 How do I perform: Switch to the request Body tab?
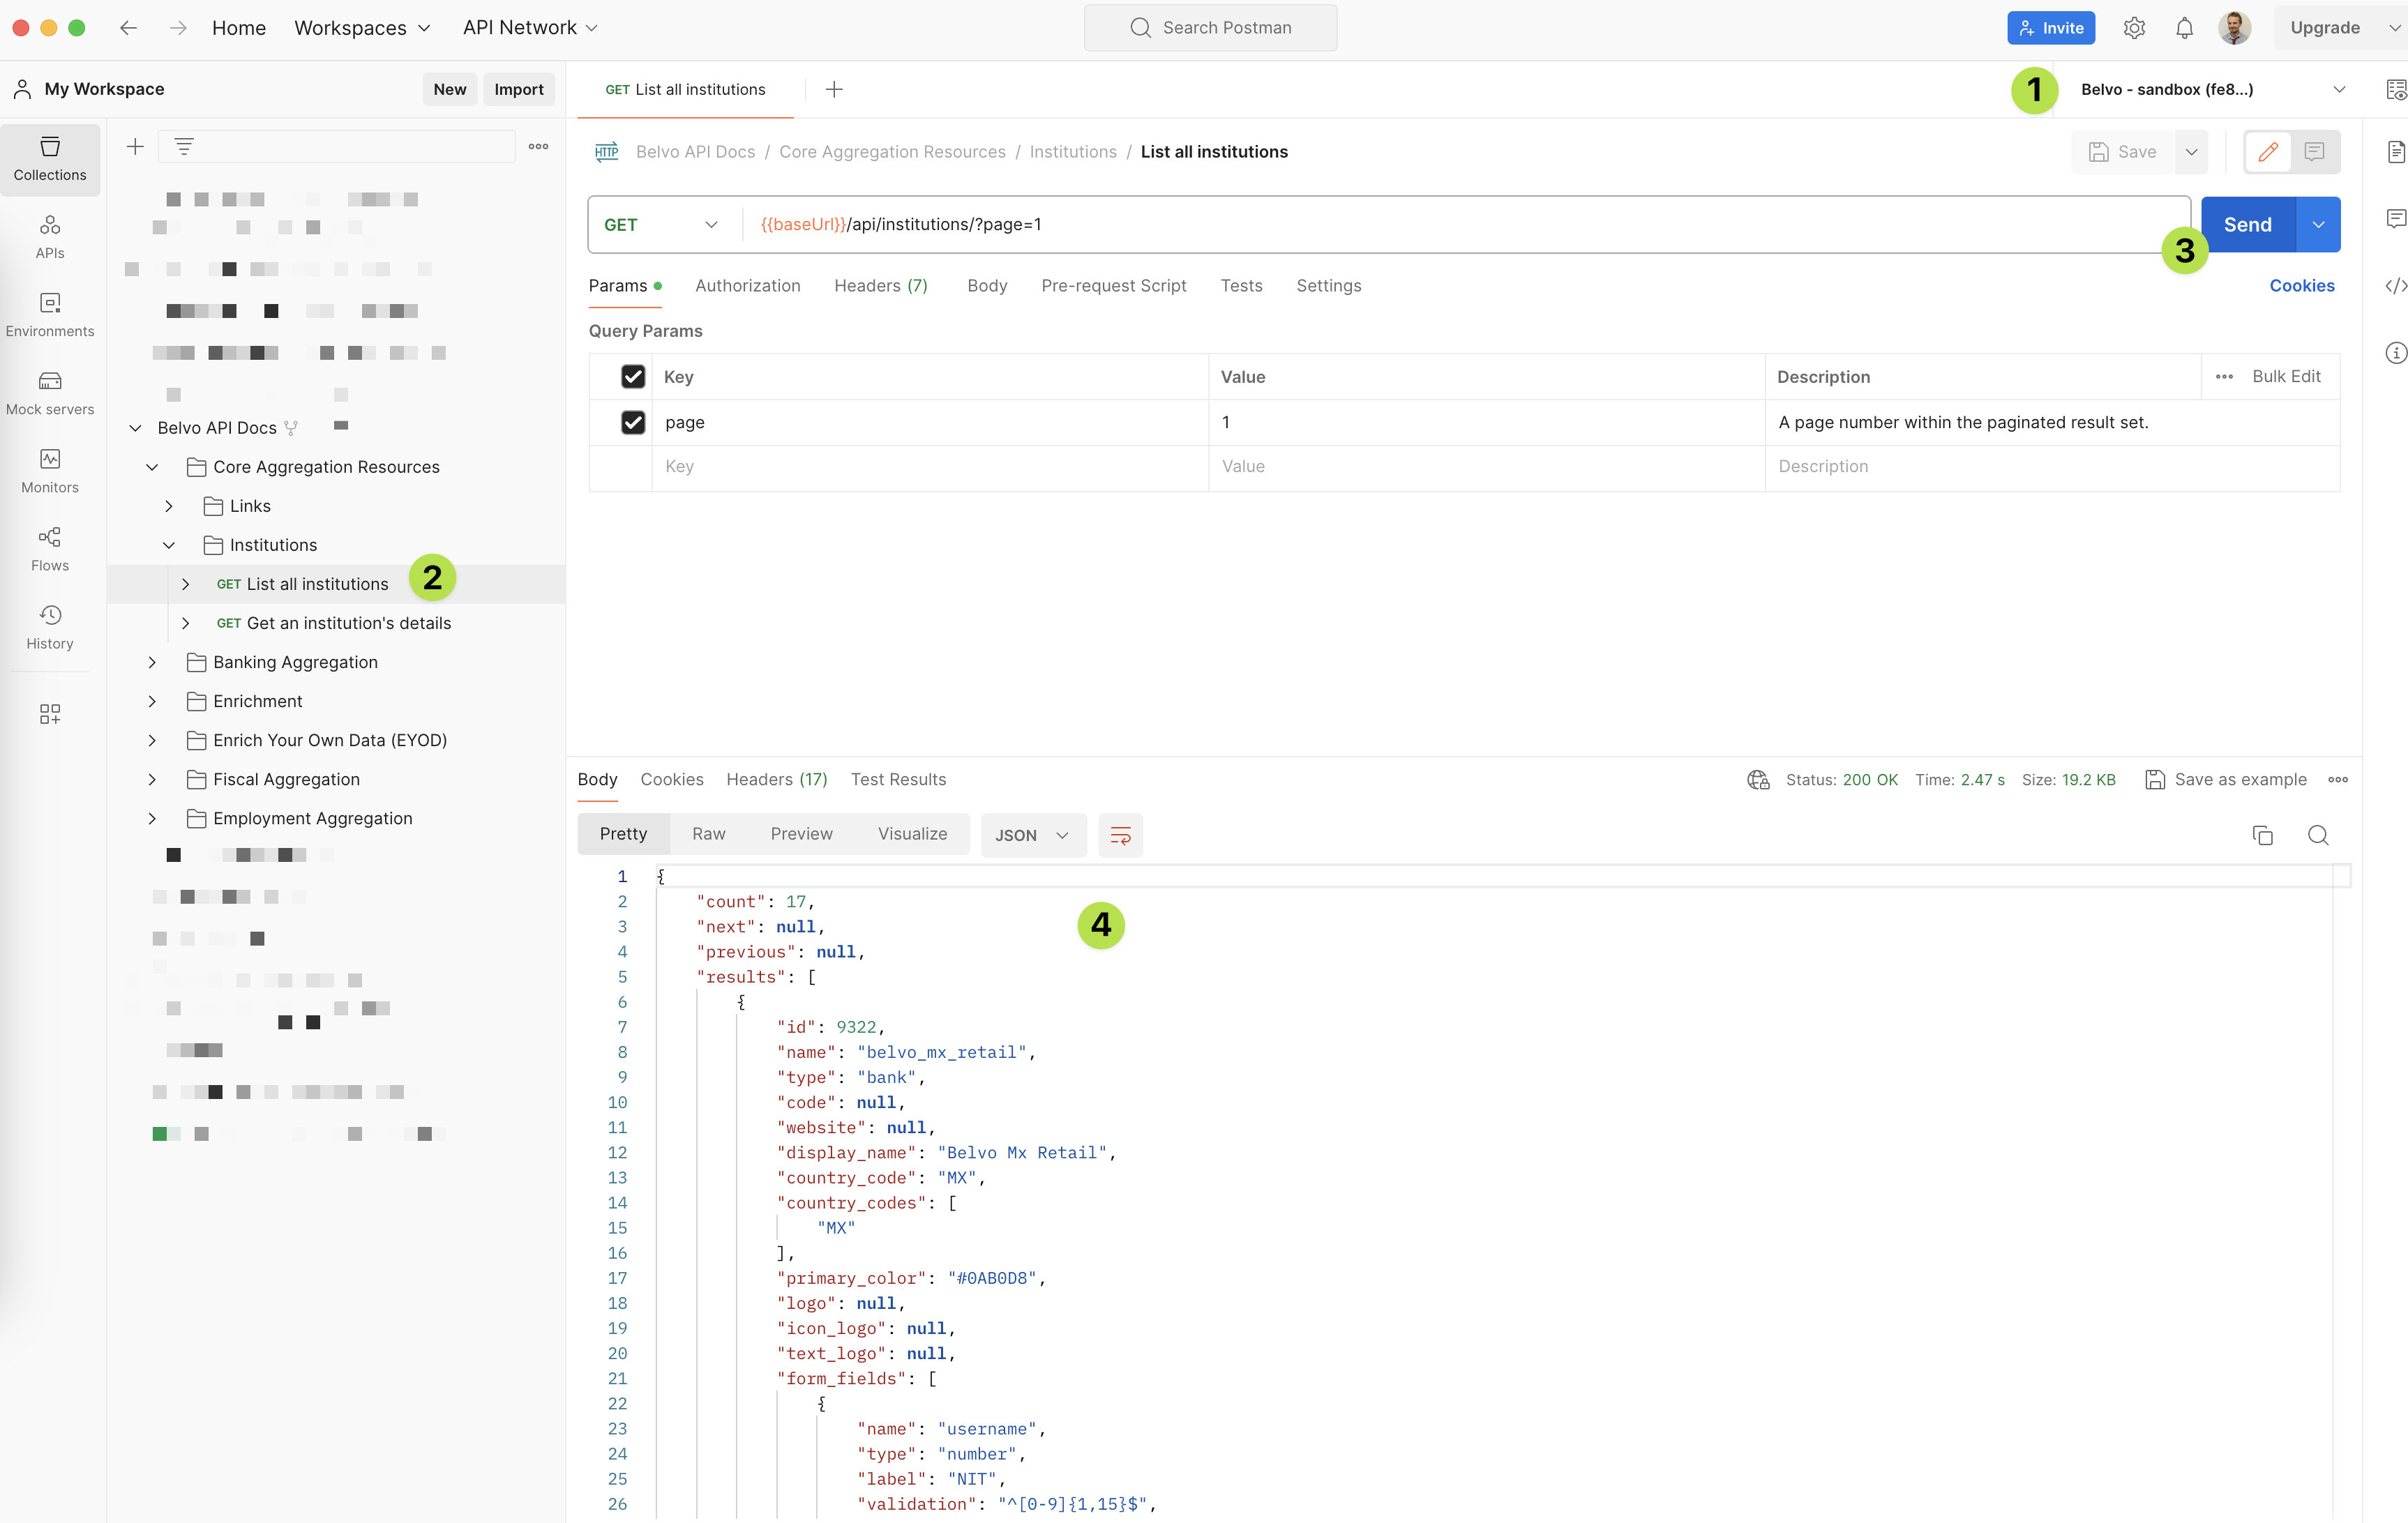coord(987,286)
